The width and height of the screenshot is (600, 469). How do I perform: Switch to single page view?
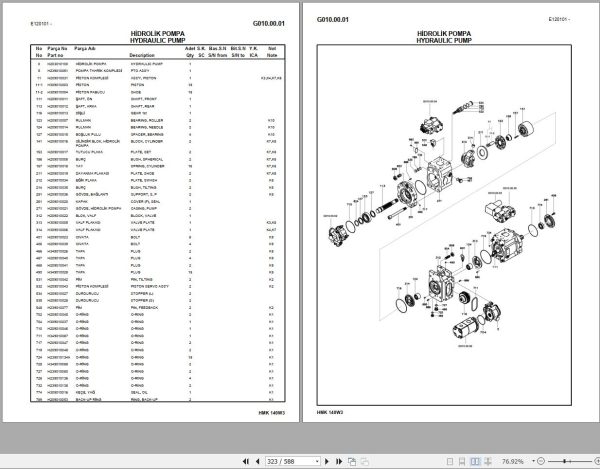[x=450, y=461]
